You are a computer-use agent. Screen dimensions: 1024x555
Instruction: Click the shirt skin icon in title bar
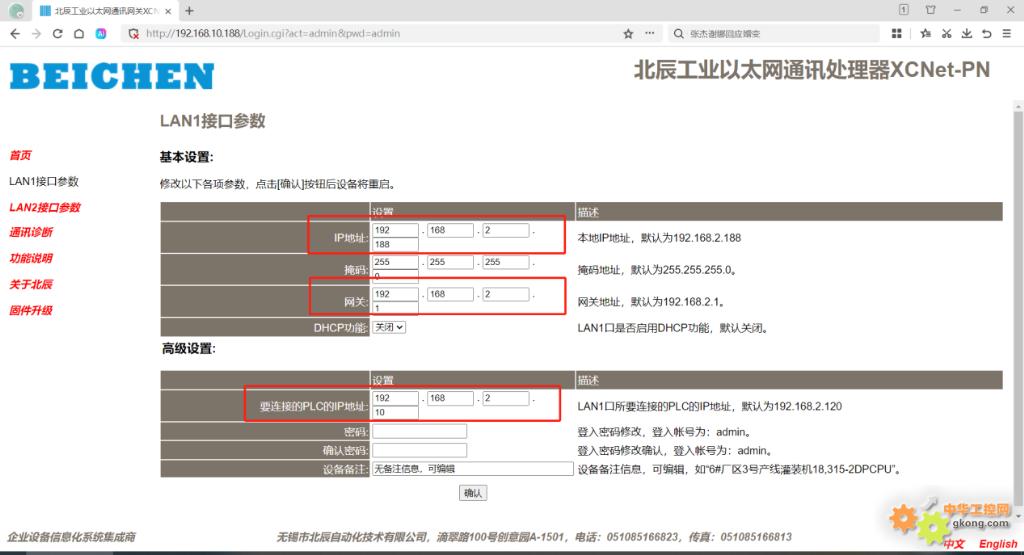click(x=931, y=10)
